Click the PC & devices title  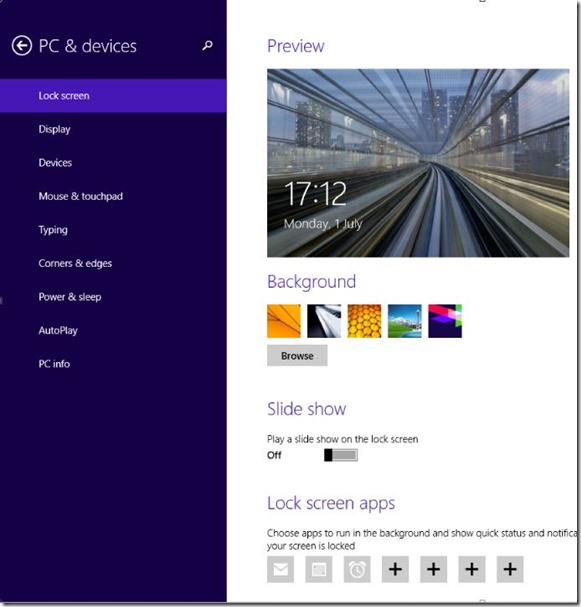click(87, 46)
